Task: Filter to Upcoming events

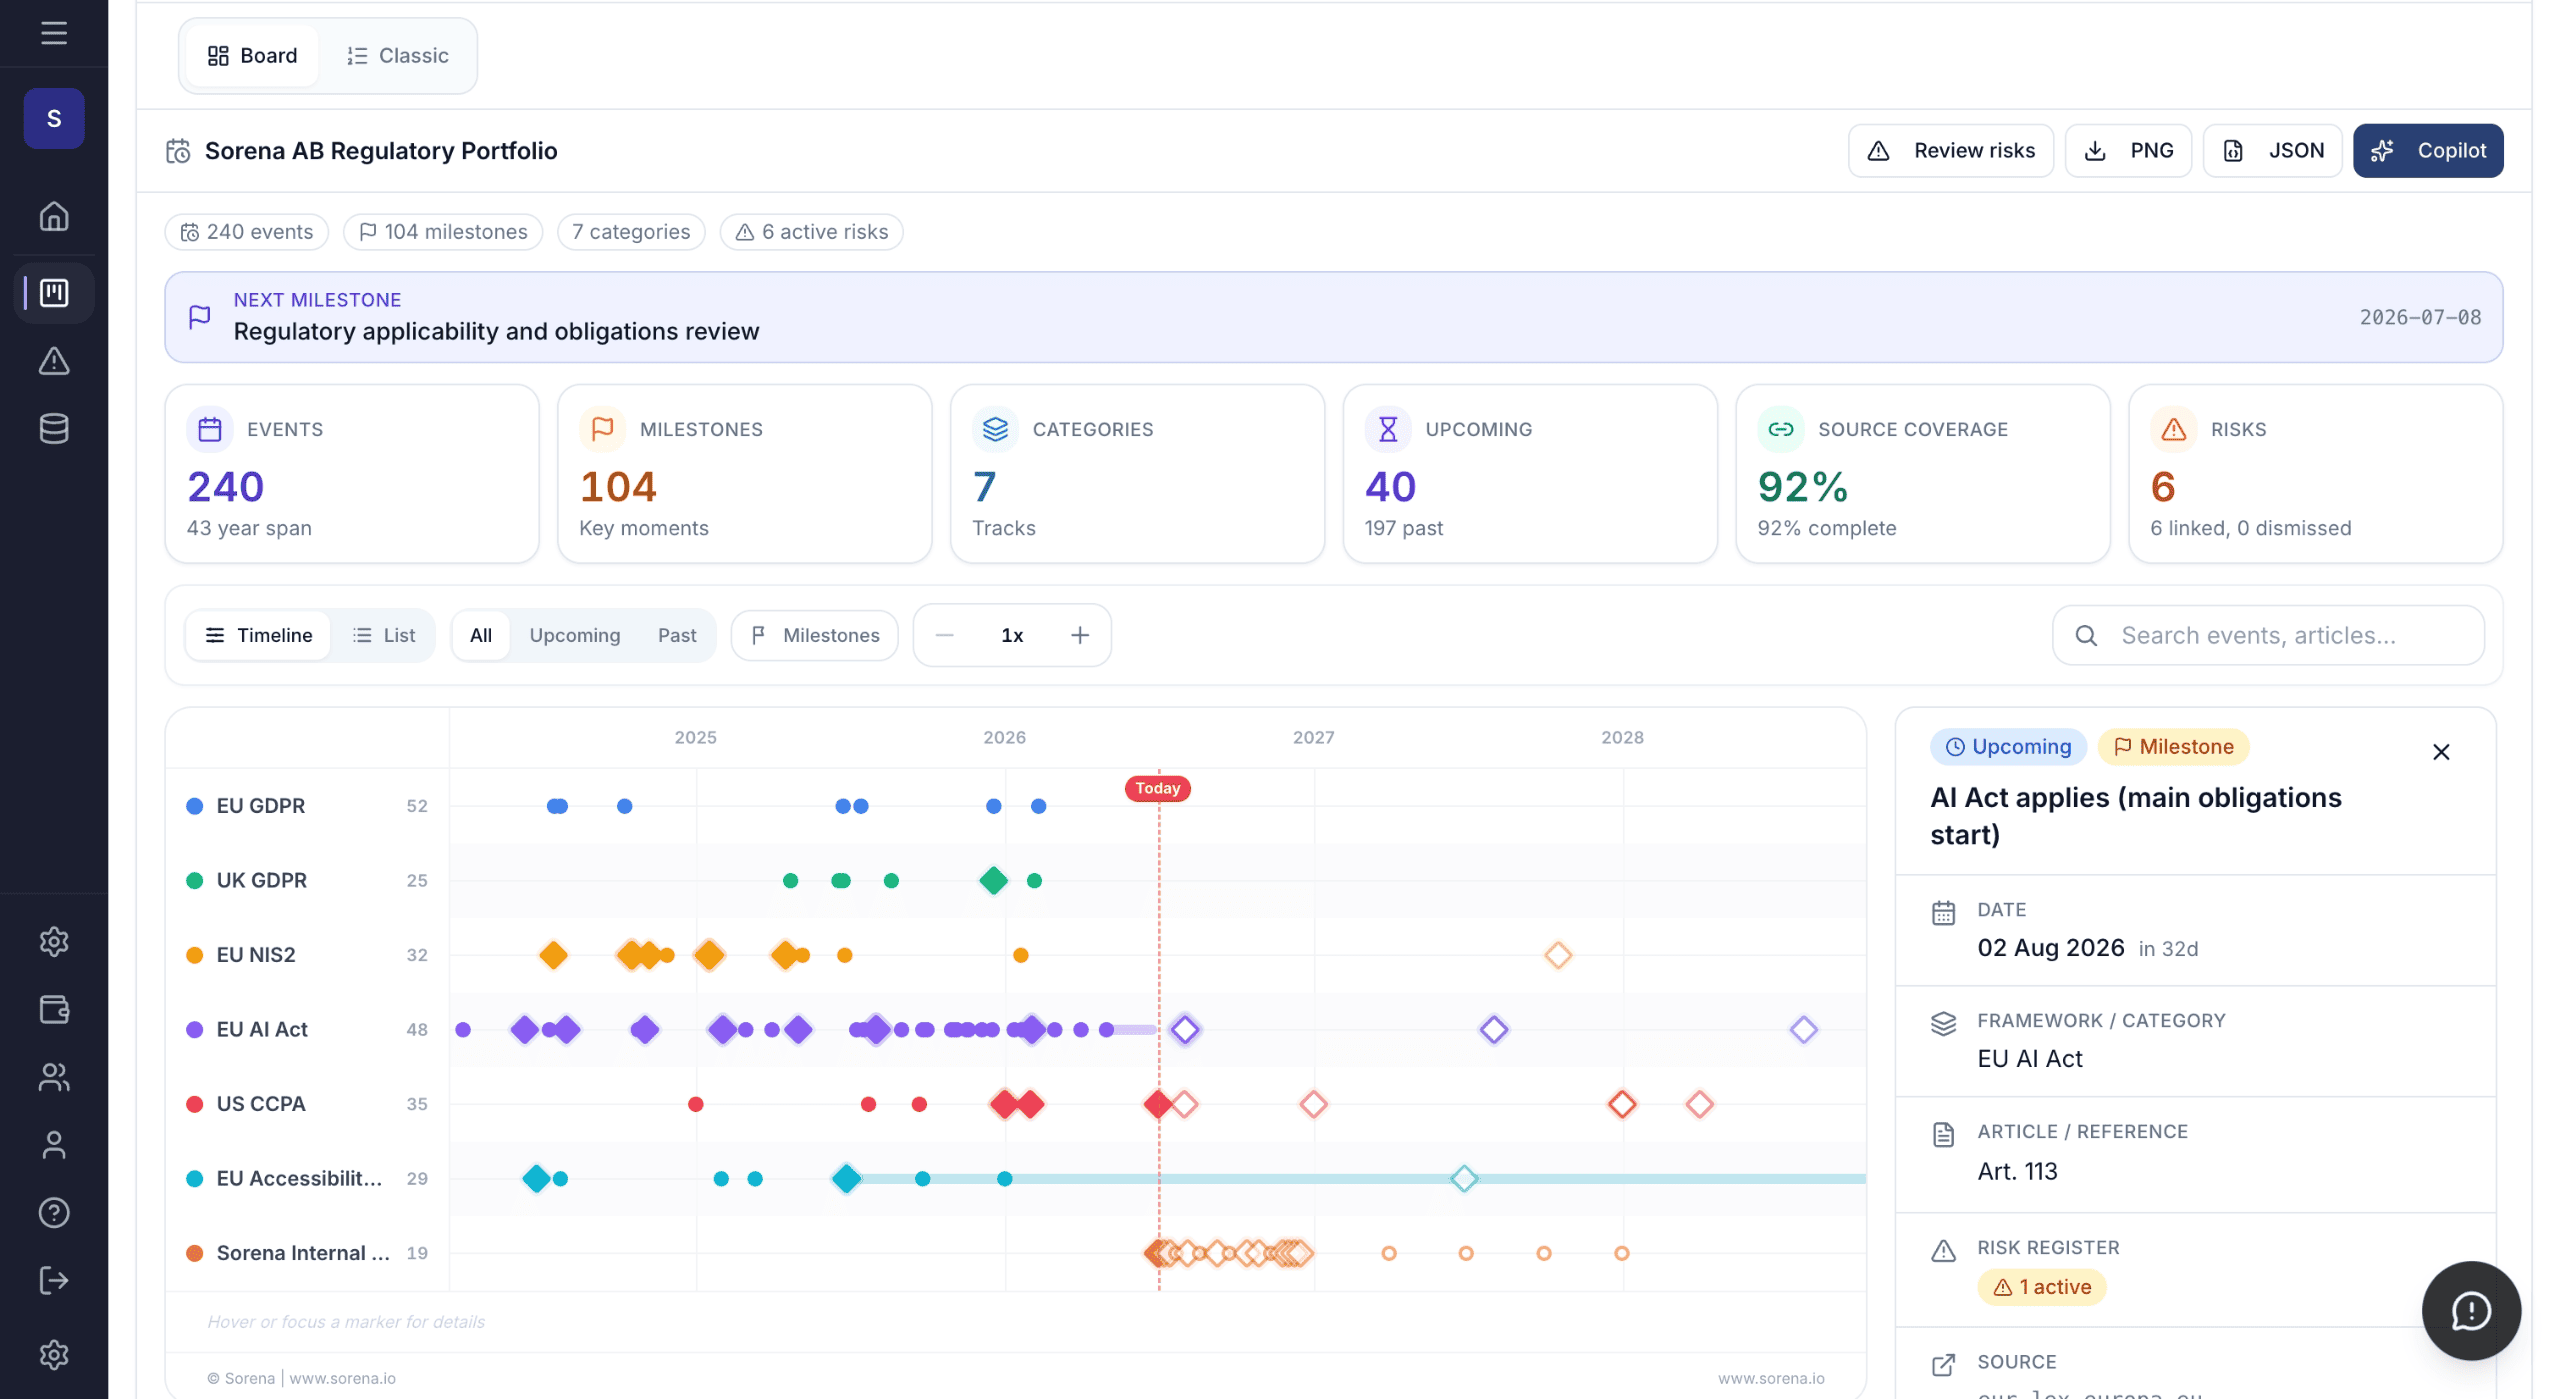Action: pos(575,635)
